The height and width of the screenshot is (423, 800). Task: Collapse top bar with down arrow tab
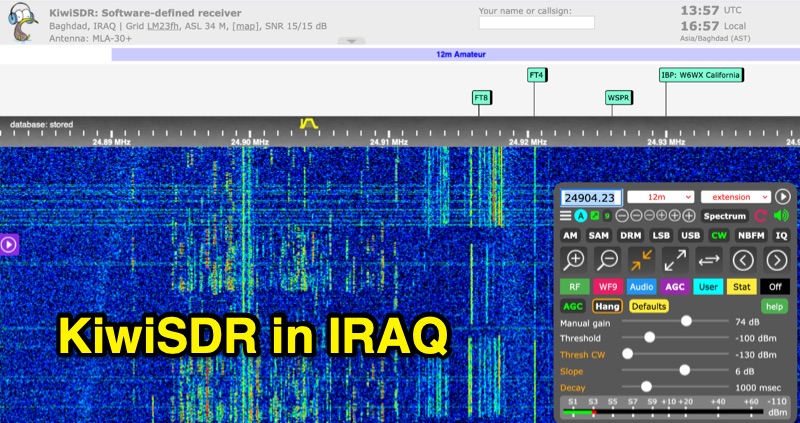352,41
